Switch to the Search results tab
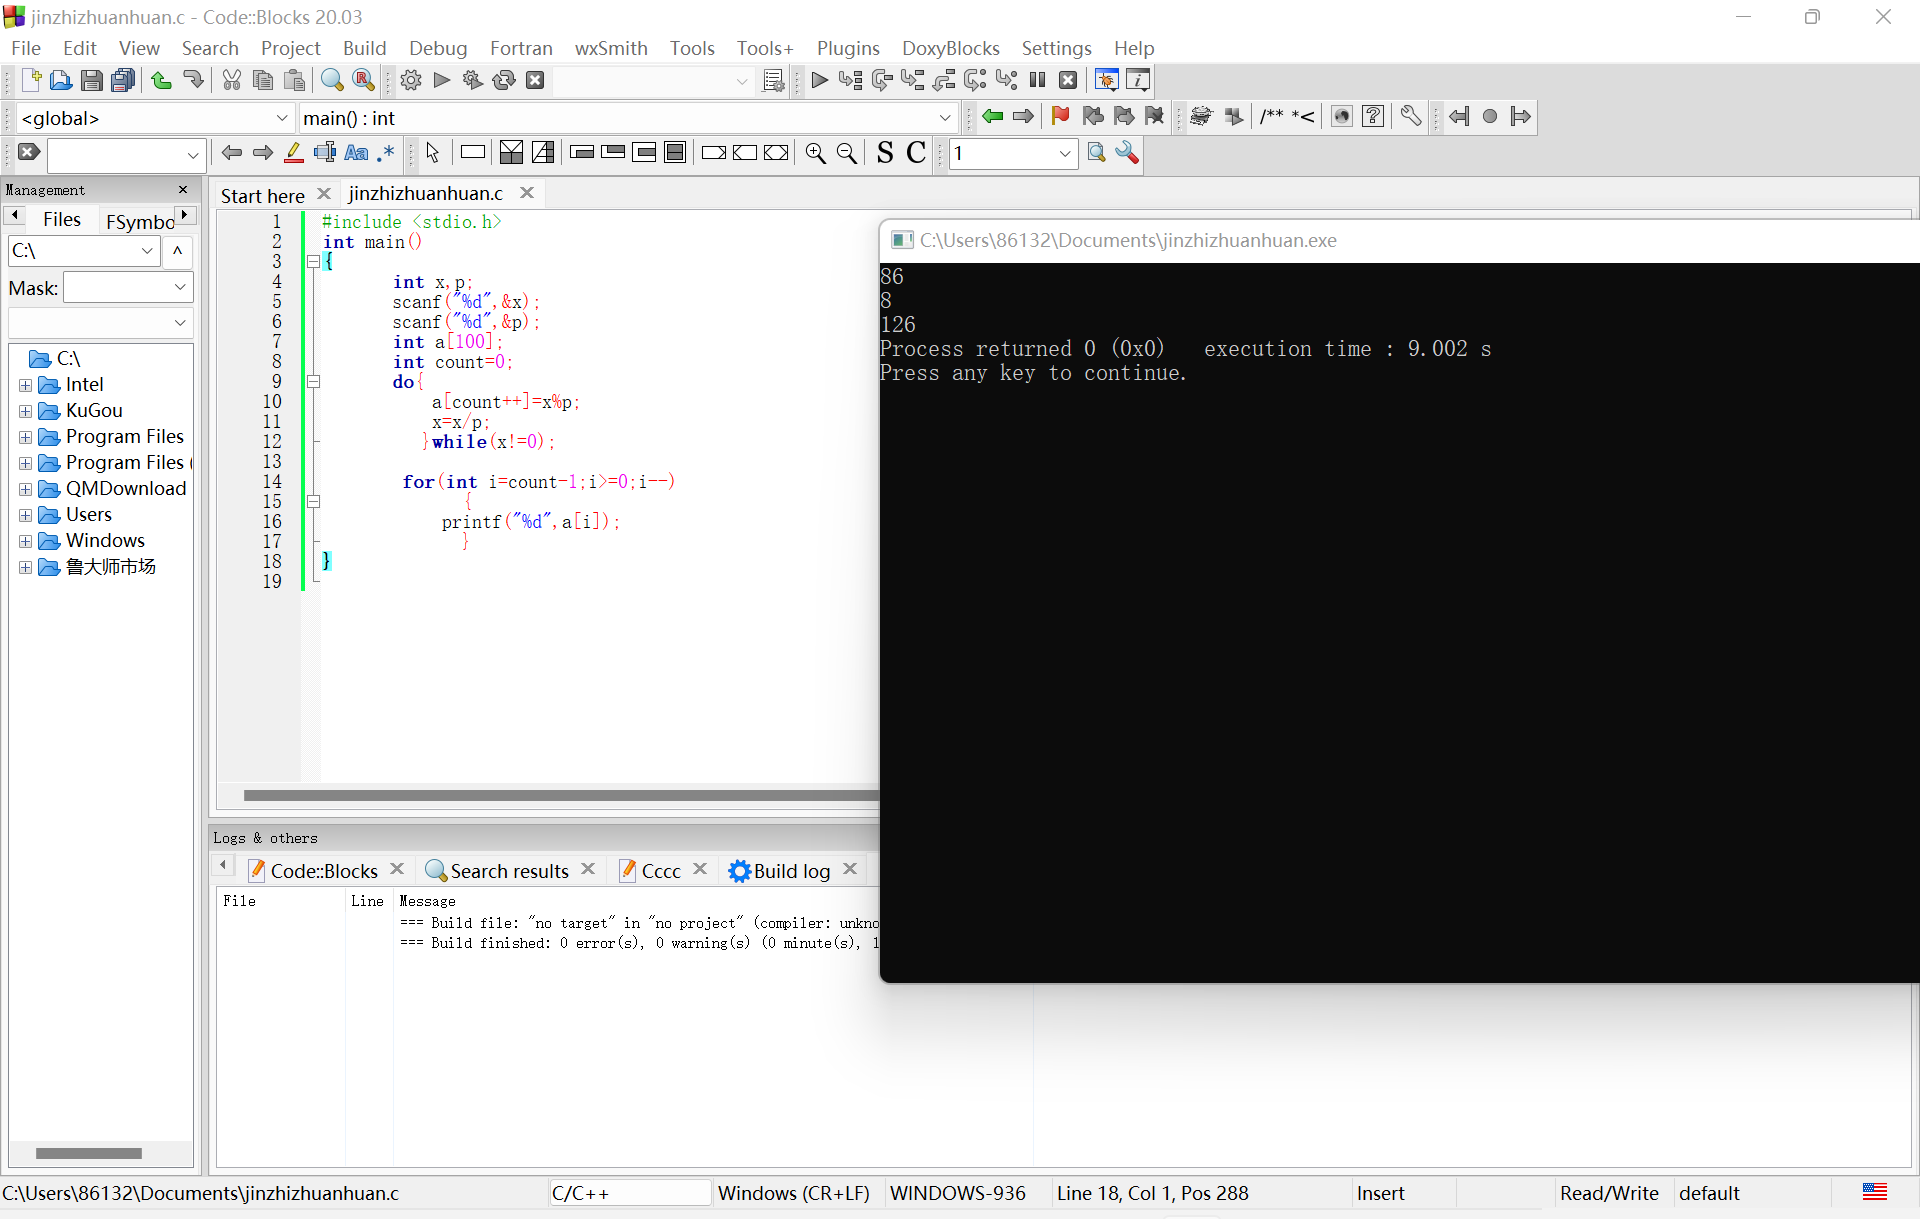 (x=509, y=871)
